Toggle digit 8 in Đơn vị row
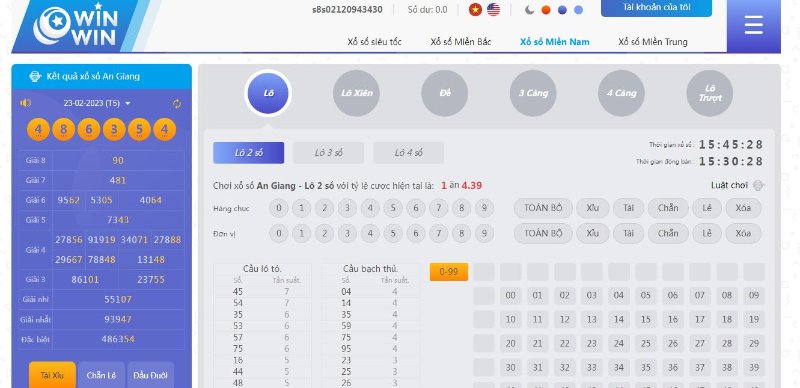This screenshot has width=800, height=388. click(461, 233)
